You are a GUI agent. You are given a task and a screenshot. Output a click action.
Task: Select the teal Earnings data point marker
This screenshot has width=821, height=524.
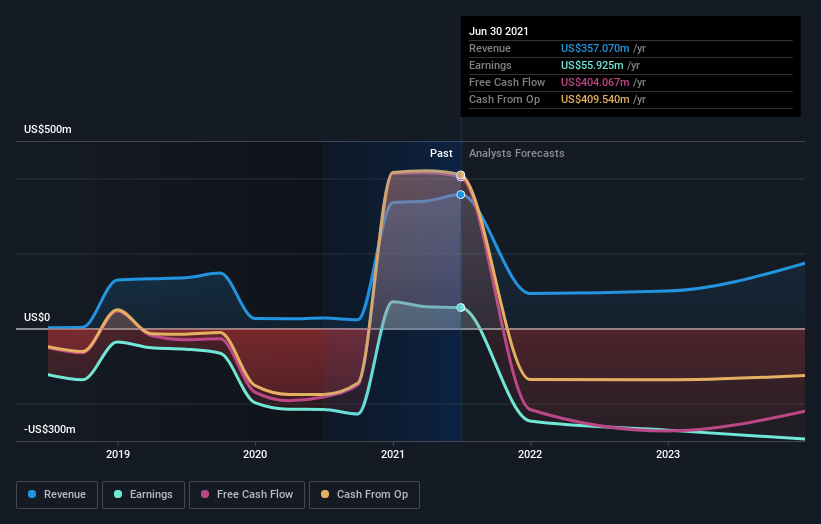(460, 307)
